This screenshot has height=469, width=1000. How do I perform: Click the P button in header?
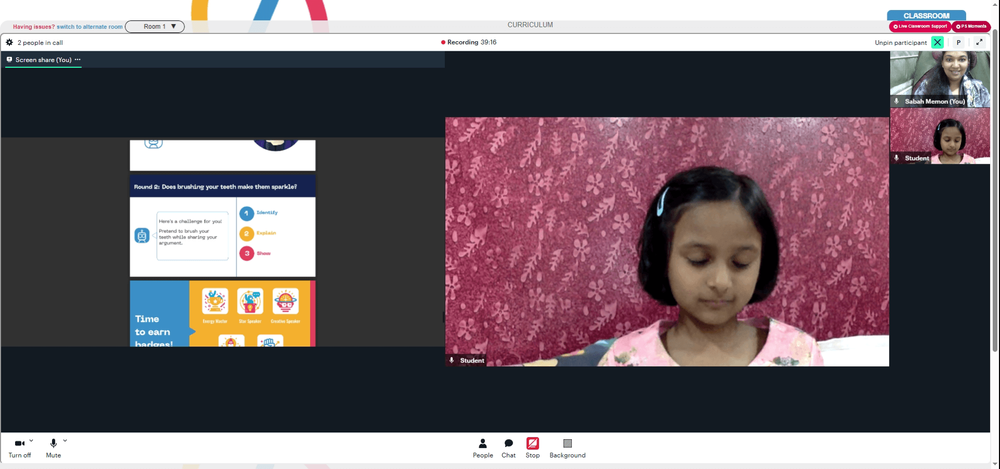[958, 43]
